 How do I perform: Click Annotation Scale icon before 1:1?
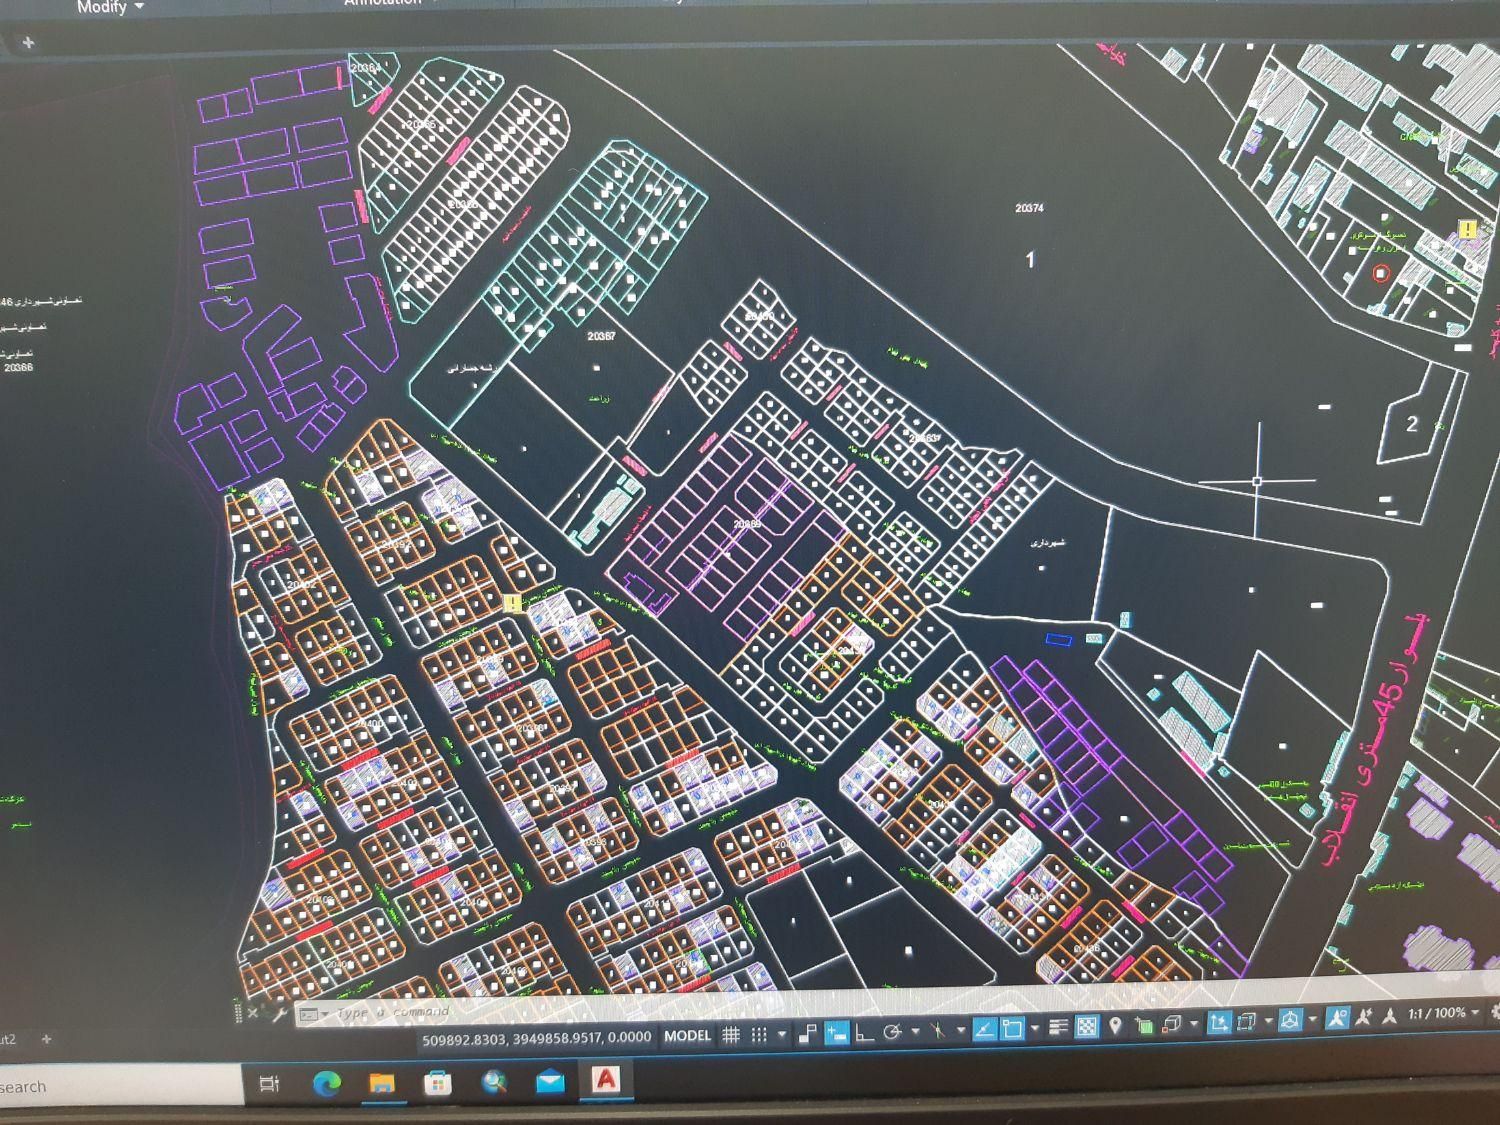click(1390, 1017)
